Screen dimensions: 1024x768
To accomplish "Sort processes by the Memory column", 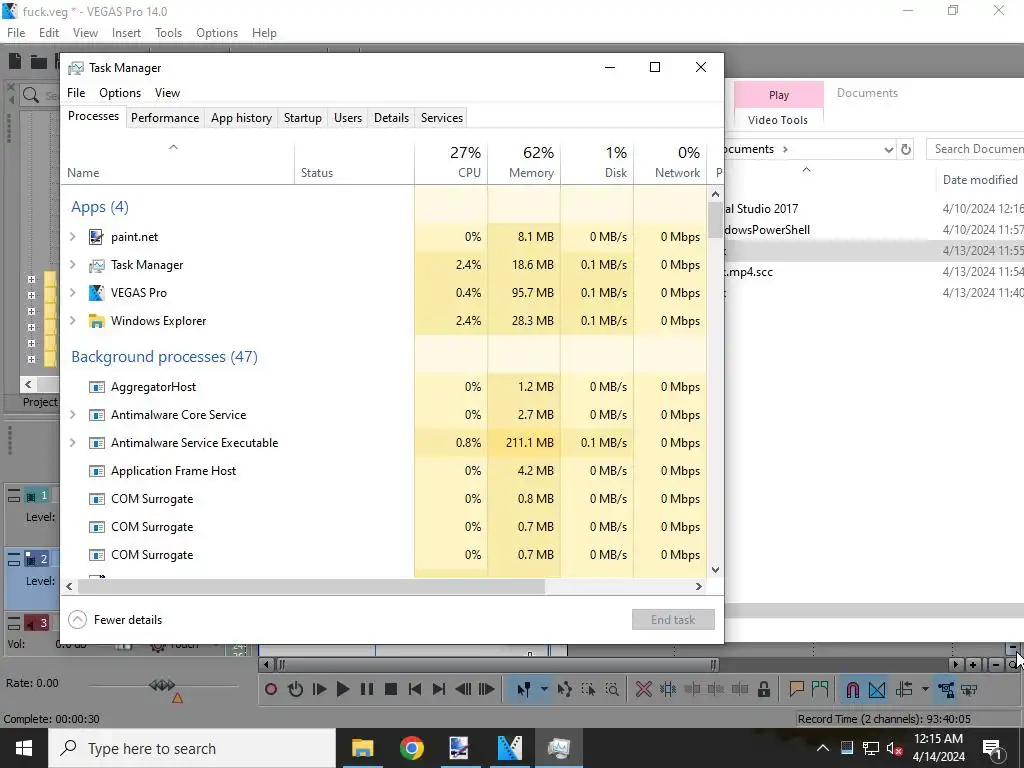I will (x=524, y=162).
